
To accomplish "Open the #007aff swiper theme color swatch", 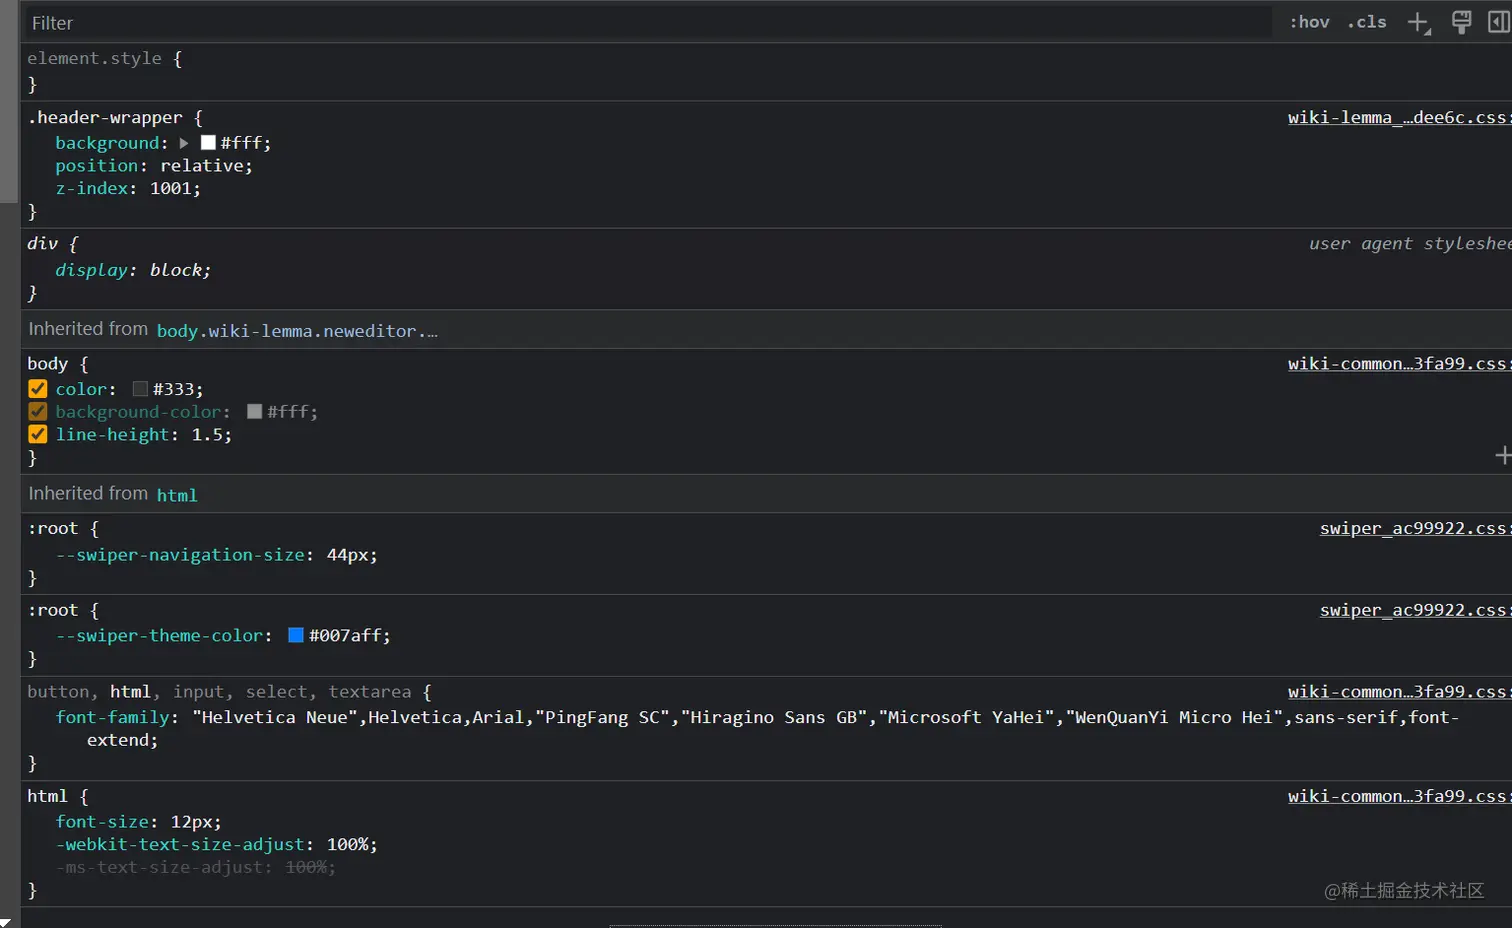I will pos(296,636).
